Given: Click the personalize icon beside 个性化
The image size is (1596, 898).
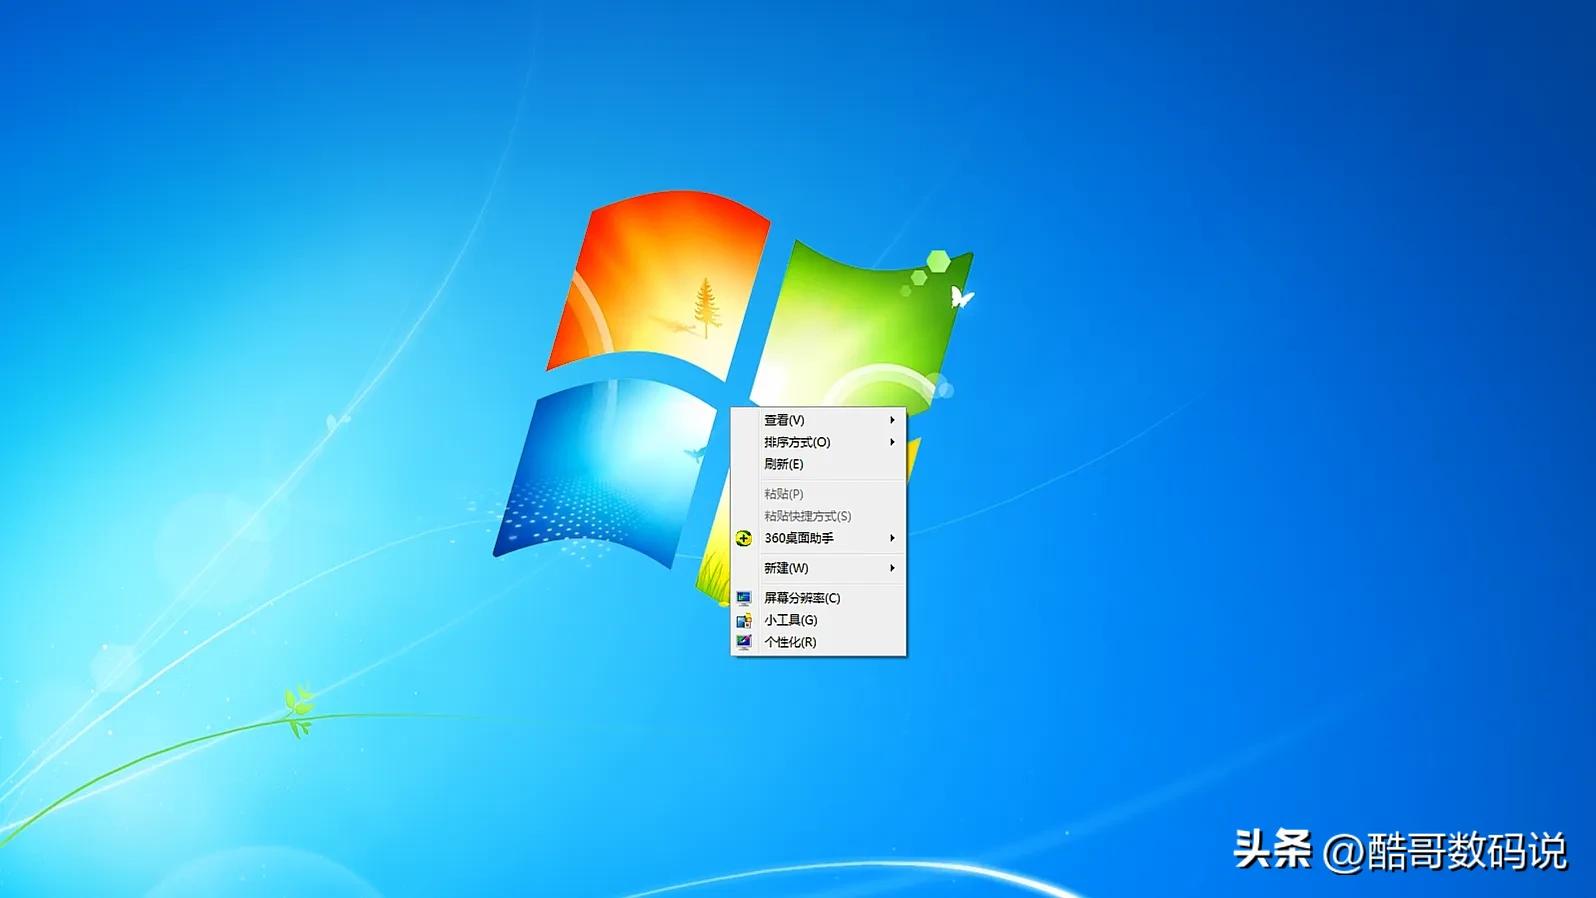Looking at the screenshot, I should click(x=744, y=642).
